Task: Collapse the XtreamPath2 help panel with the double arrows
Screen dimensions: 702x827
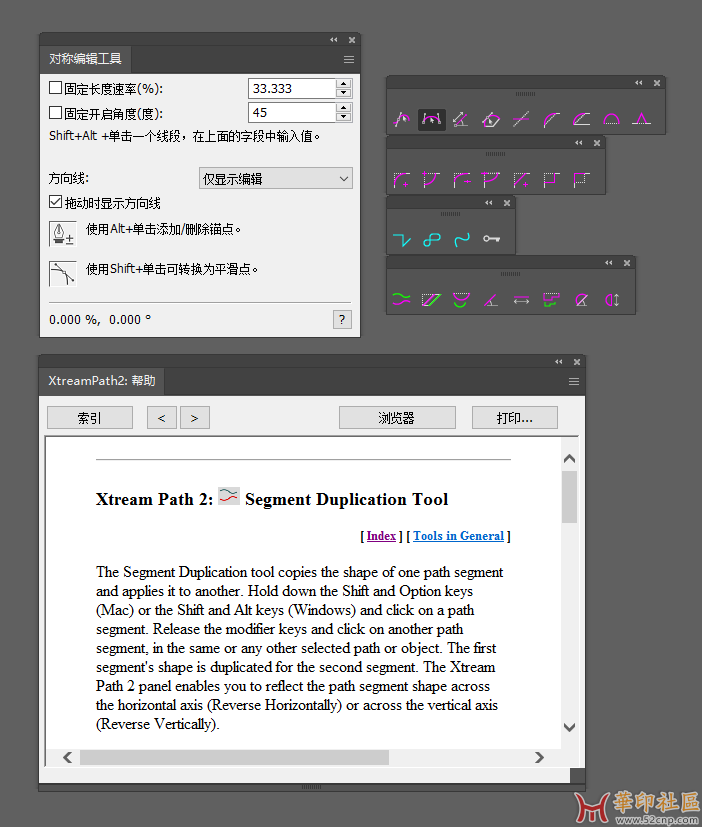Action: pos(559,362)
